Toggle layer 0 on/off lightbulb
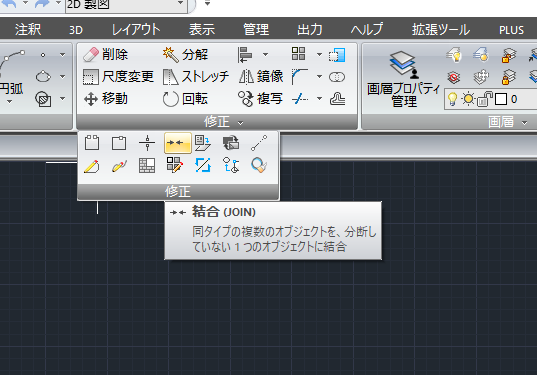 coord(453,99)
